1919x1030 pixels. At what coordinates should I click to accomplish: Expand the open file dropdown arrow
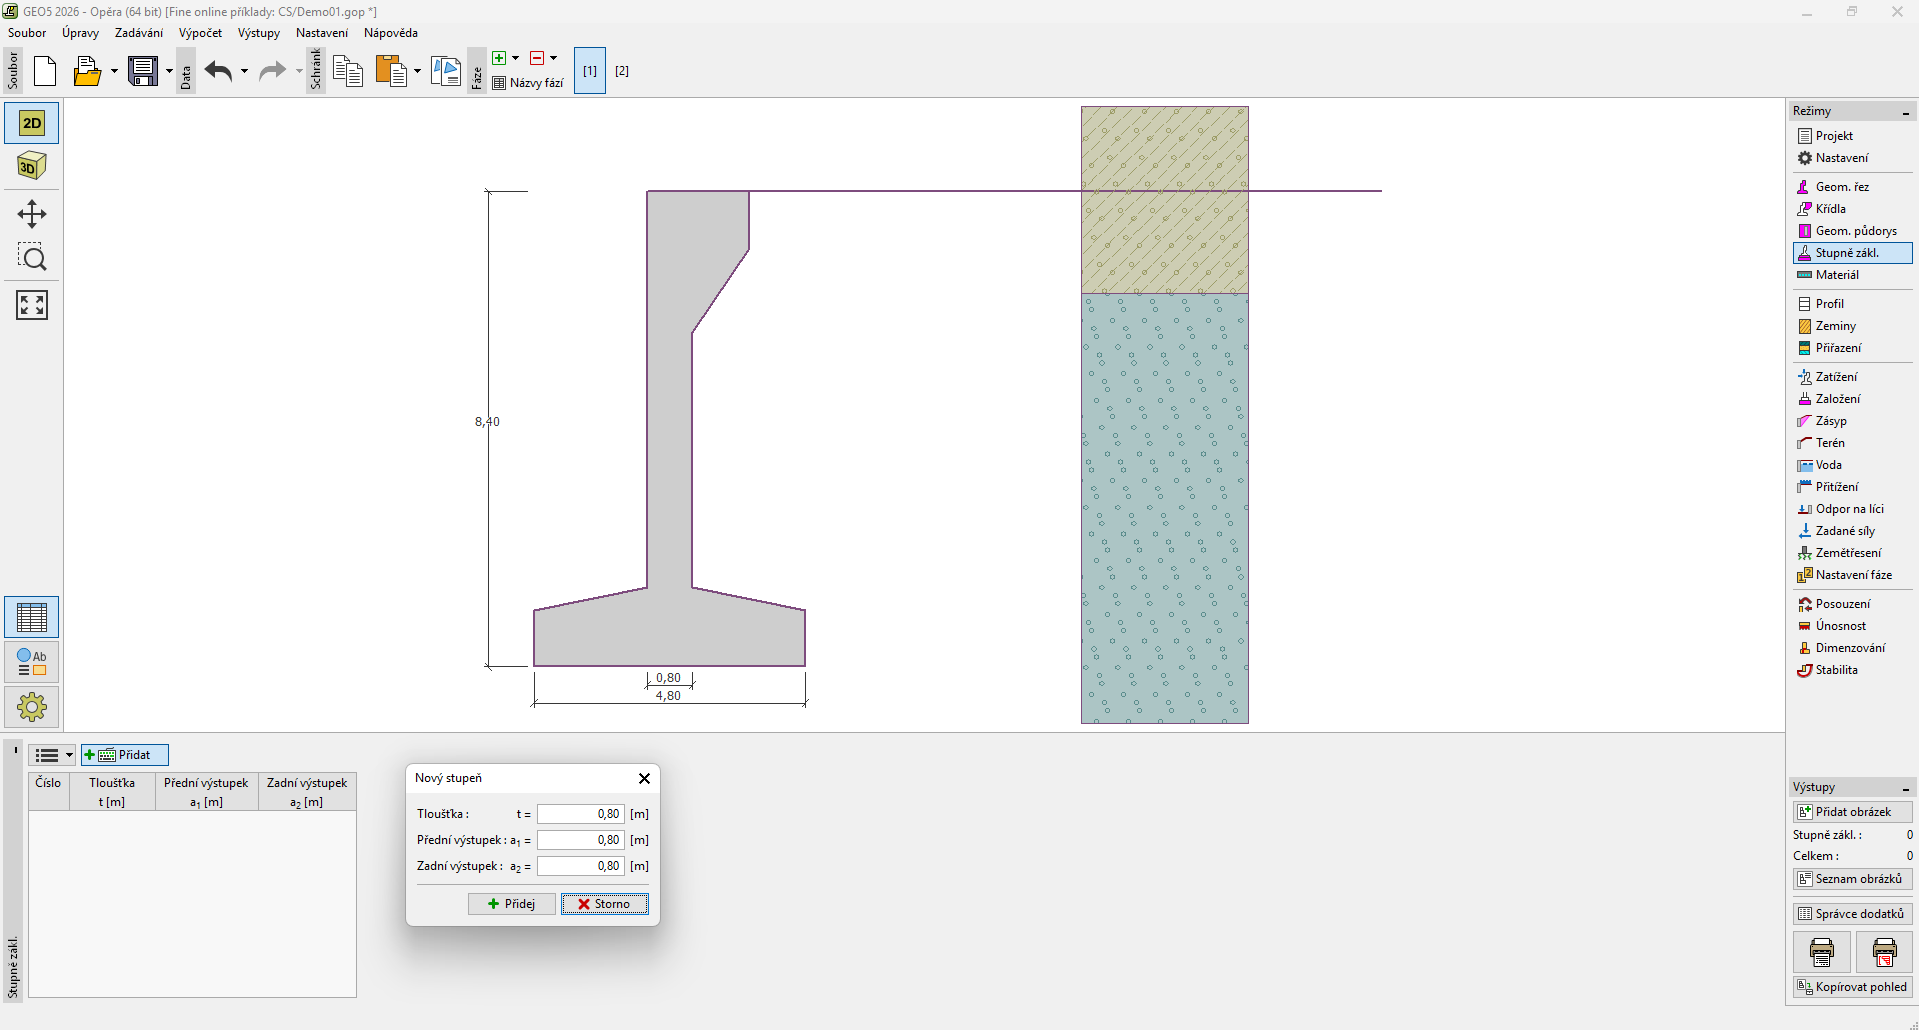(x=114, y=71)
